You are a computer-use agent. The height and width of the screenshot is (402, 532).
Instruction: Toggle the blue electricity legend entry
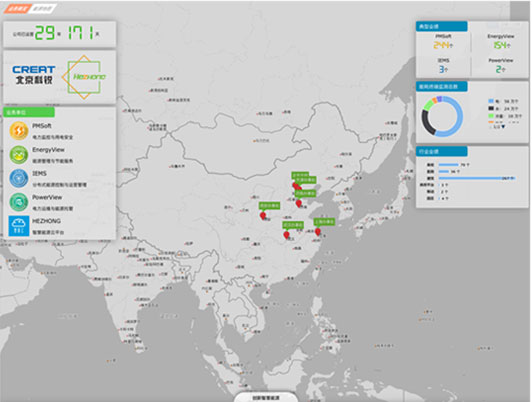(503, 101)
